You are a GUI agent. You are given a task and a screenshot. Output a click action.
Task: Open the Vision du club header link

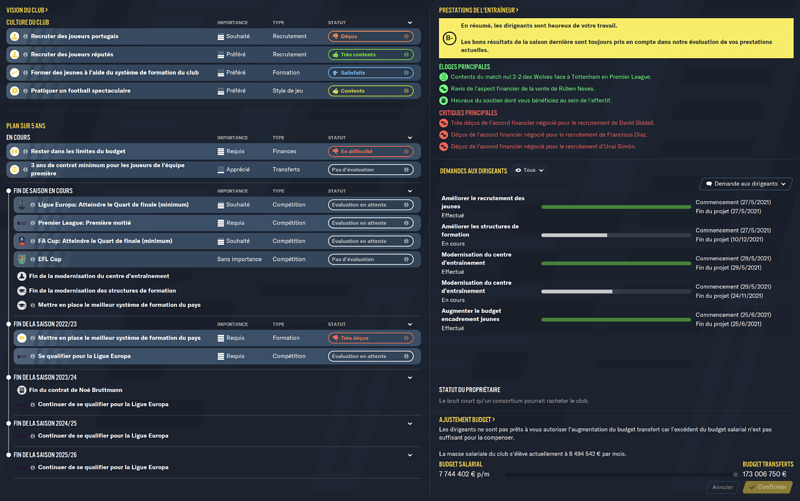[x=27, y=10]
